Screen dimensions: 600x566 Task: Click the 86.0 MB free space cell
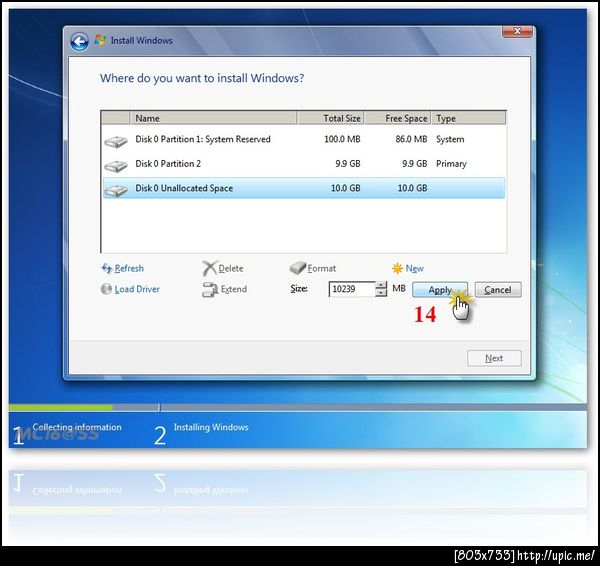(411, 139)
